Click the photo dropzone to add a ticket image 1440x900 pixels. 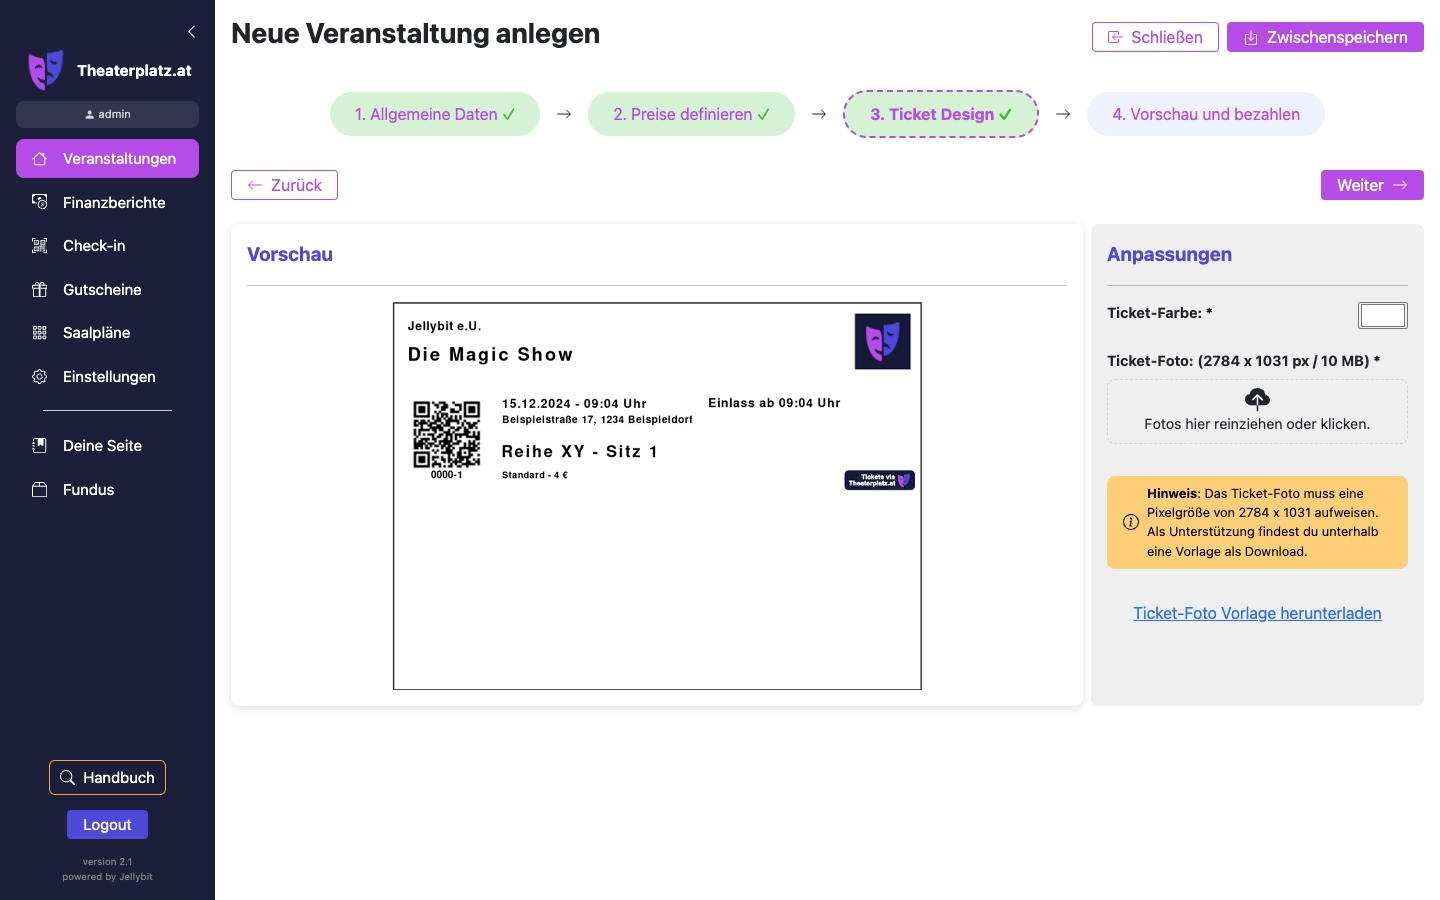pos(1257,411)
